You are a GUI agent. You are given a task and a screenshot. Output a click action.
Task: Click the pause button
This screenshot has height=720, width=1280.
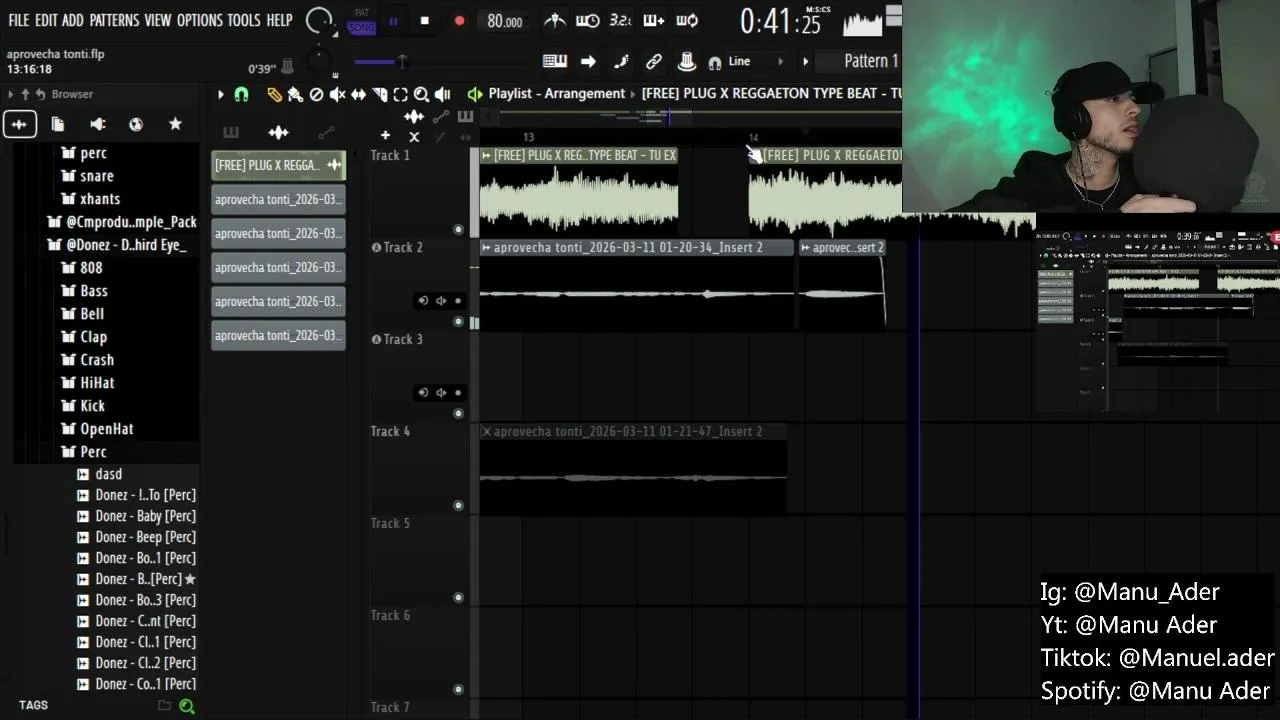[x=393, y=21]
